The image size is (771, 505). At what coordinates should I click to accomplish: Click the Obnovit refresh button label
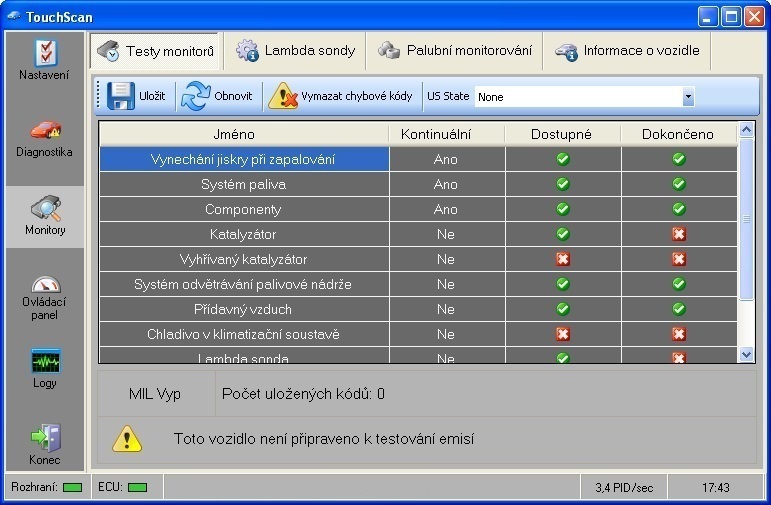click(233, 96)
